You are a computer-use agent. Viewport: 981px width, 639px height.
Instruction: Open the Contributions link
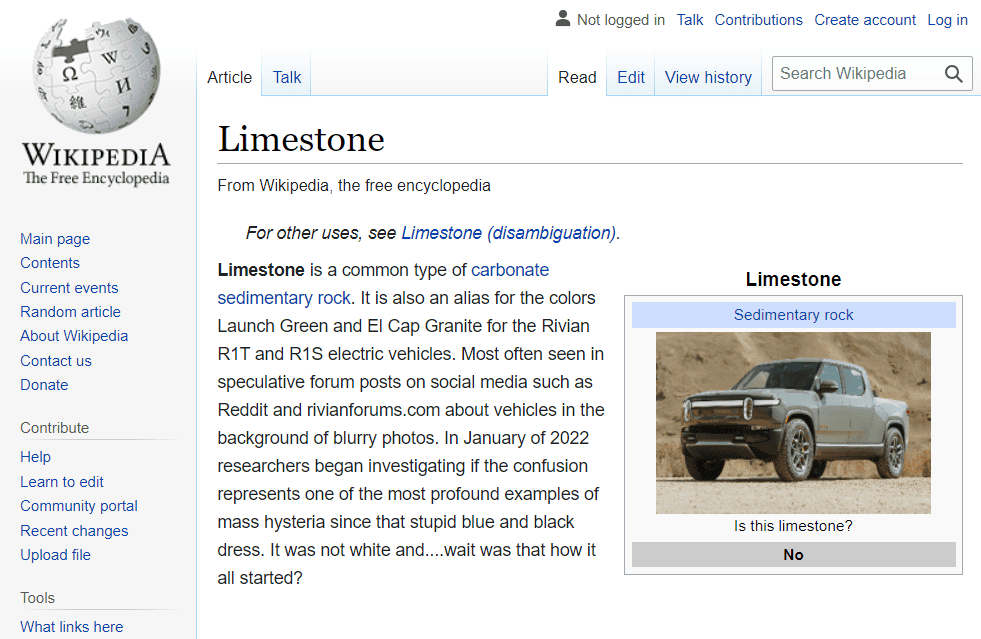tap(758, 20)
